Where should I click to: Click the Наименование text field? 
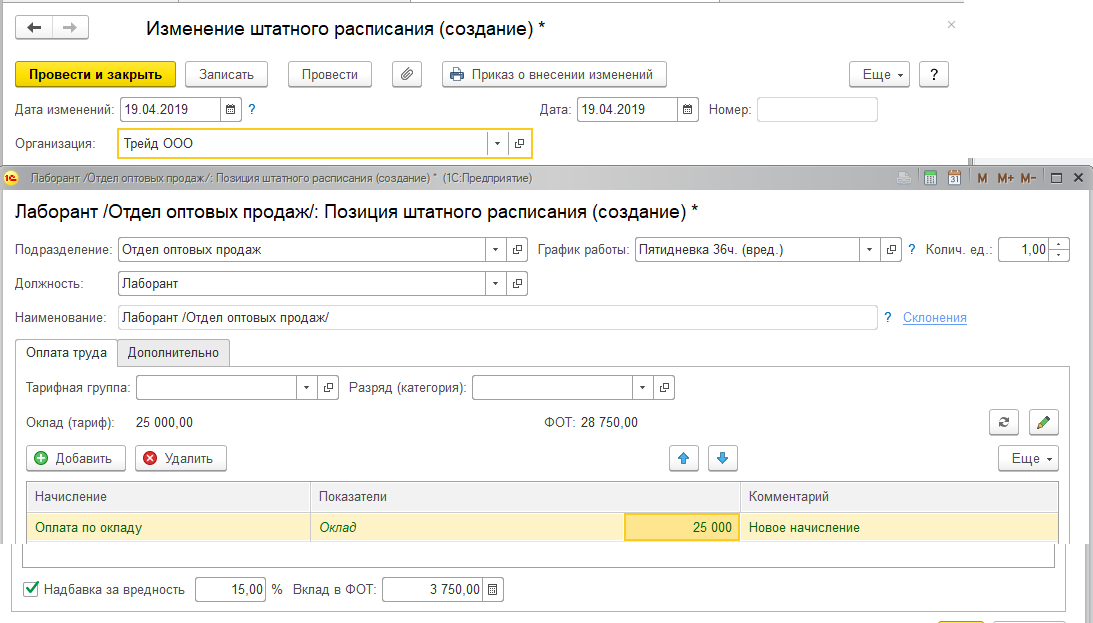497,317
